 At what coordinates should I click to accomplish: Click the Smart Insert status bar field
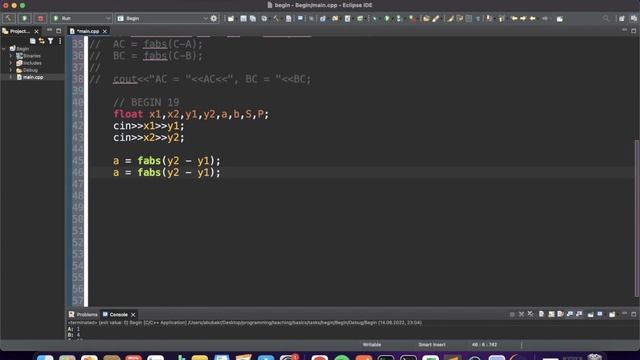click(x=432, y=345)
